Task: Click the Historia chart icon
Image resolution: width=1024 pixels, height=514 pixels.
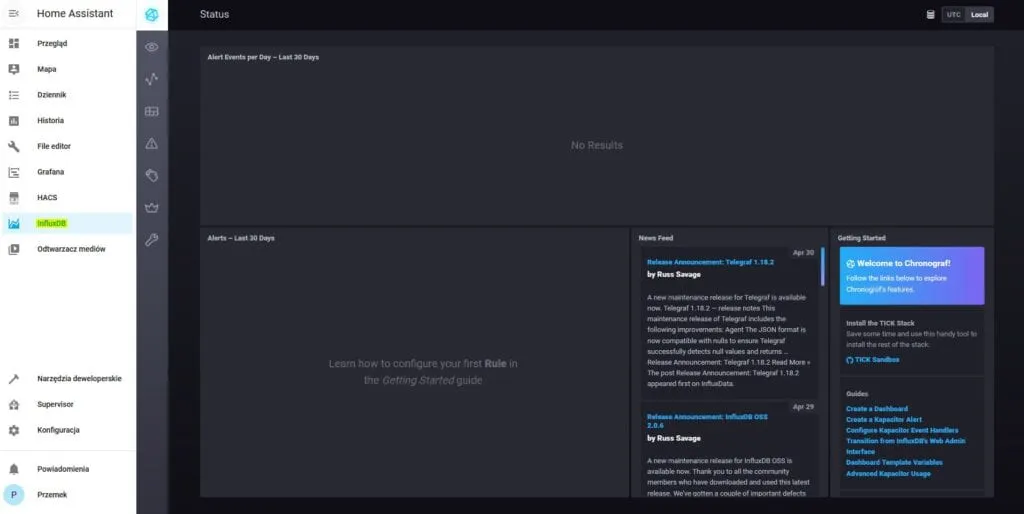Action: pos(14,121)
